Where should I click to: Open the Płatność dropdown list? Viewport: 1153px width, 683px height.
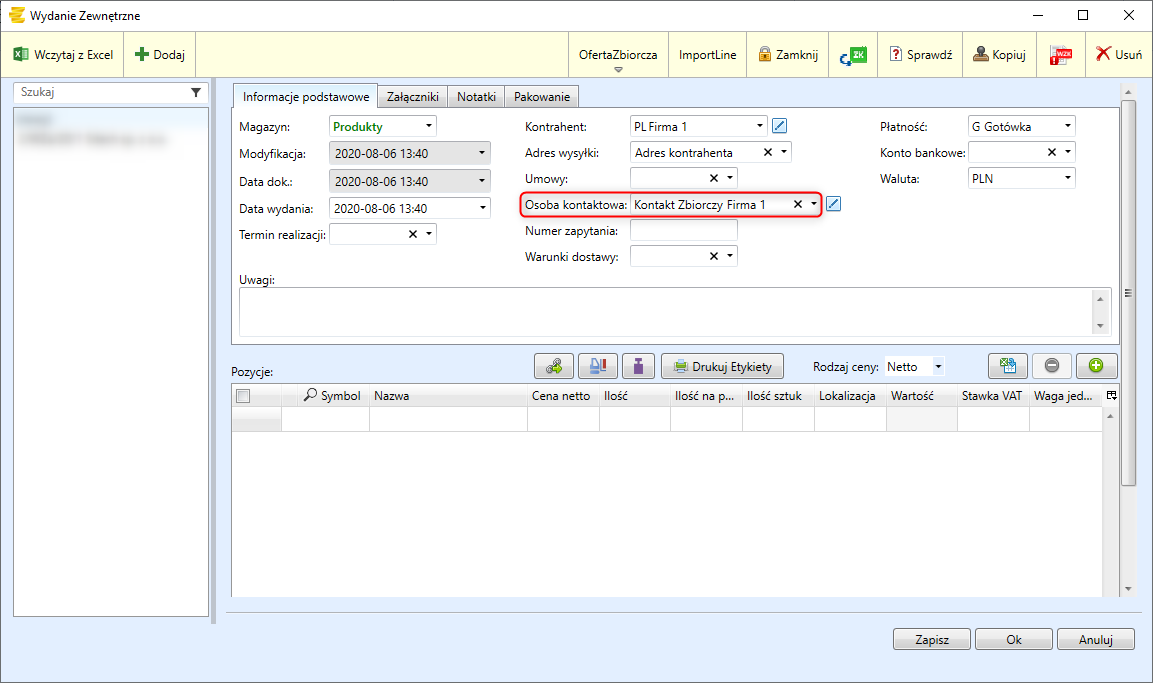coord(1068,126)
